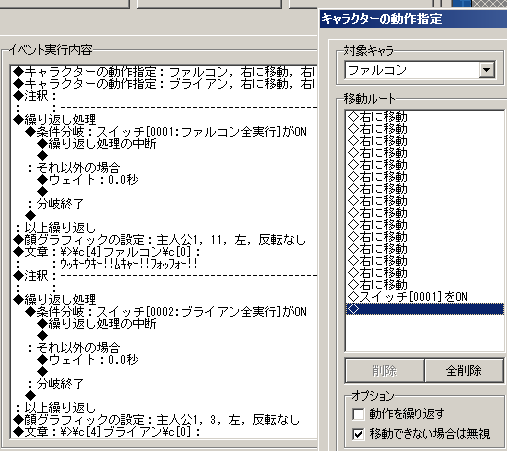Select the highlighted empty route entry diamond
507x451 pixels.
tap(425, 309)
